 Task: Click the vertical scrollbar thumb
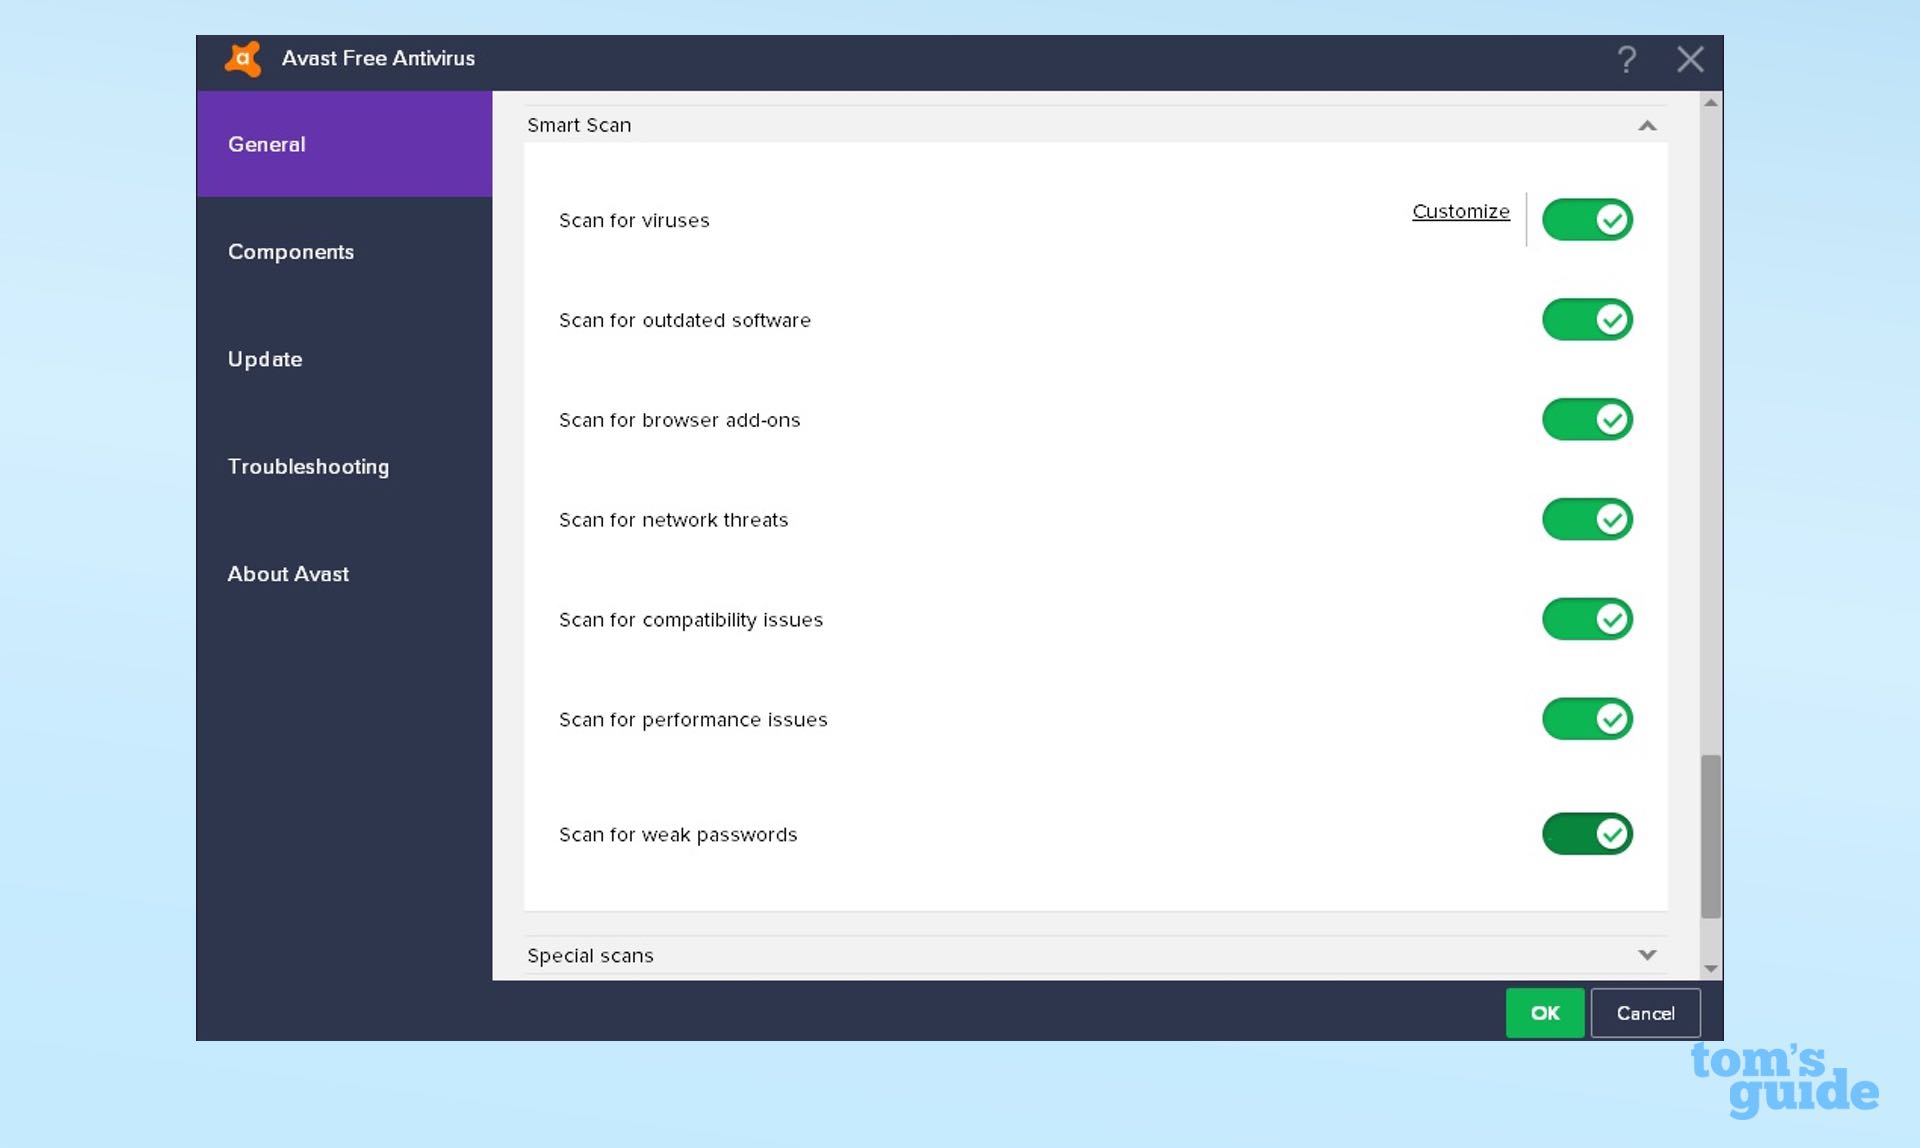(x=1711, y=836)
